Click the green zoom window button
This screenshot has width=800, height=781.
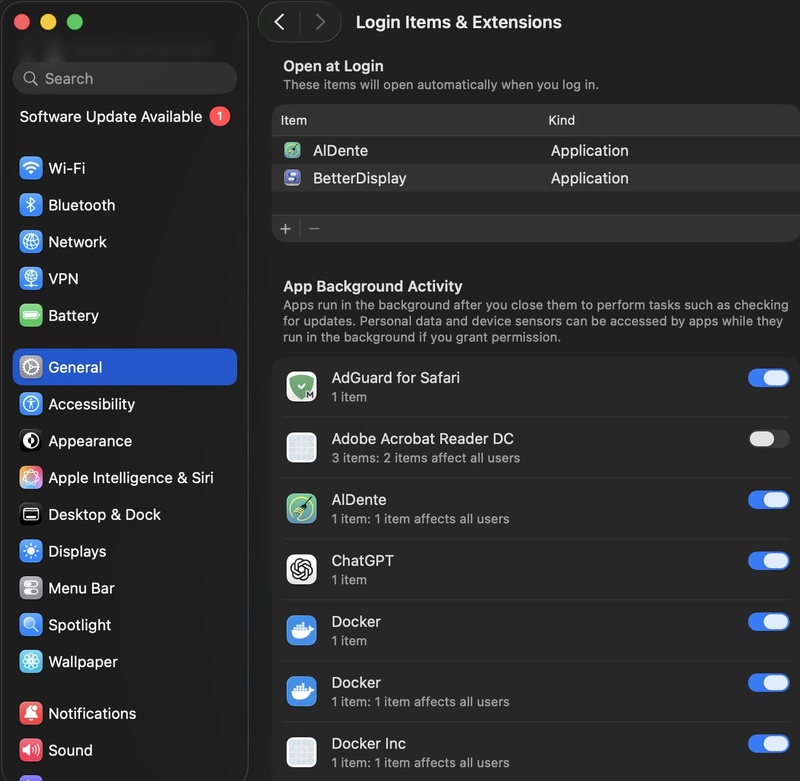[75, 22]
